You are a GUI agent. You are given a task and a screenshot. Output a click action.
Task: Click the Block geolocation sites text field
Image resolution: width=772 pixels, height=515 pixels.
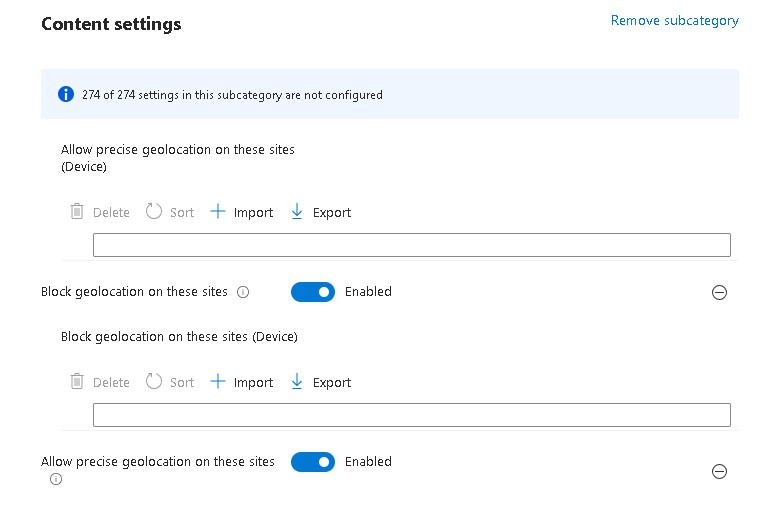411,415
